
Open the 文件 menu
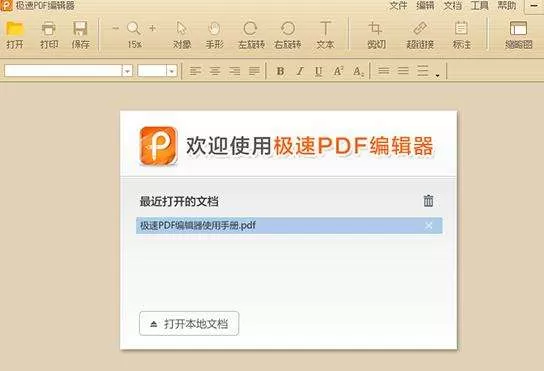398,6
